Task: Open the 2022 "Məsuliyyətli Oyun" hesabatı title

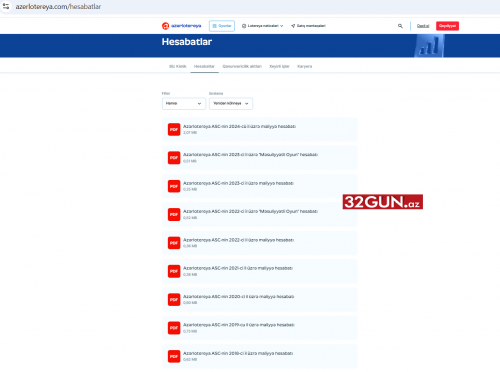Action: 250,211
